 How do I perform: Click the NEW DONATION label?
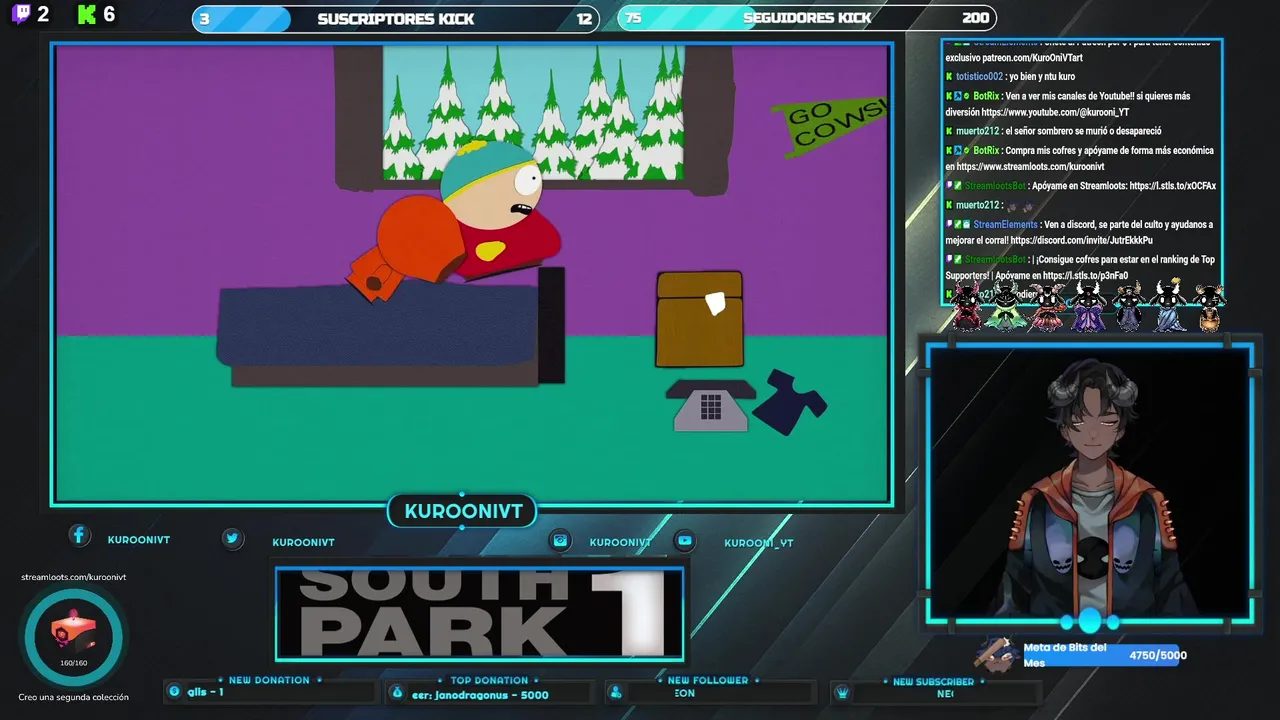pyautogui.click(x=269, y=680)
